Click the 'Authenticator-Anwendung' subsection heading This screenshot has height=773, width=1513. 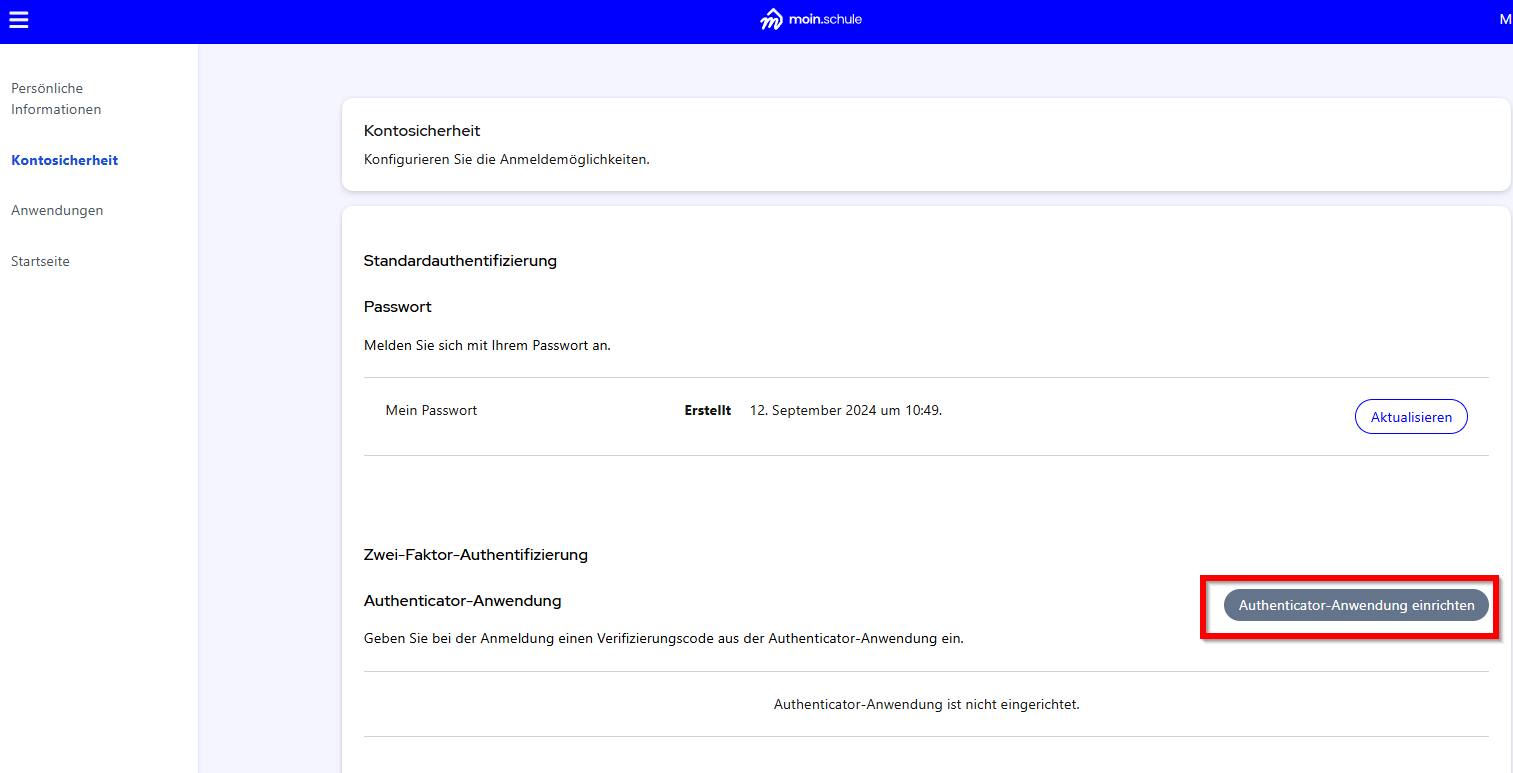pos(462,601)
